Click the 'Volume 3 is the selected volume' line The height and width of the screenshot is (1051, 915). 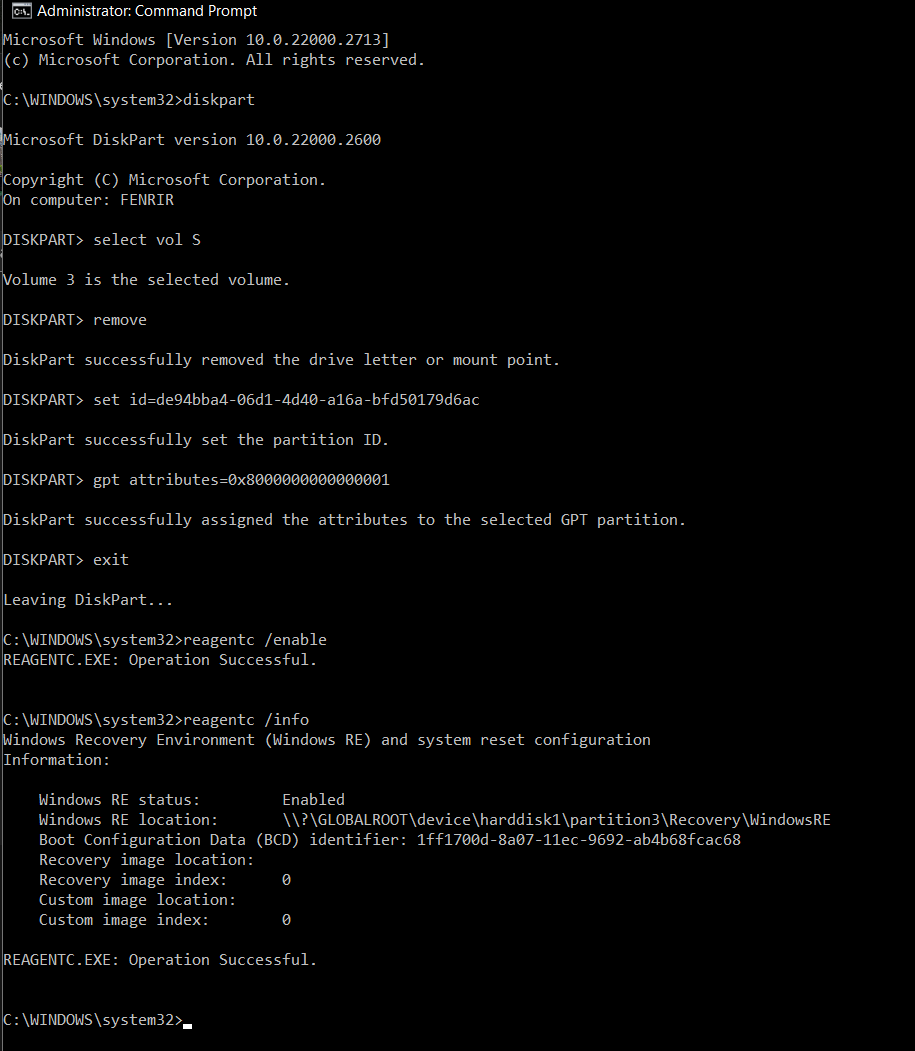[146, 280]
